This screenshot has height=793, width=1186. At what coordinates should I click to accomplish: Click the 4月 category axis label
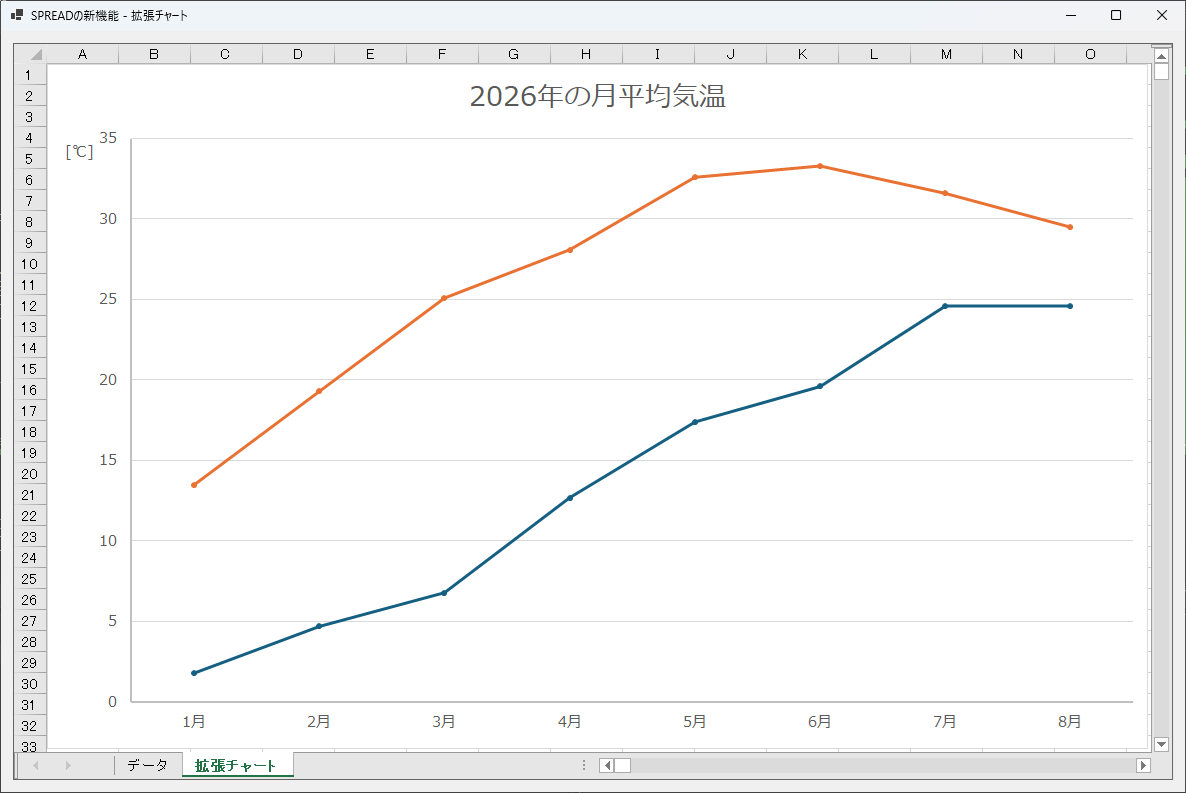(x=570, y=722)
